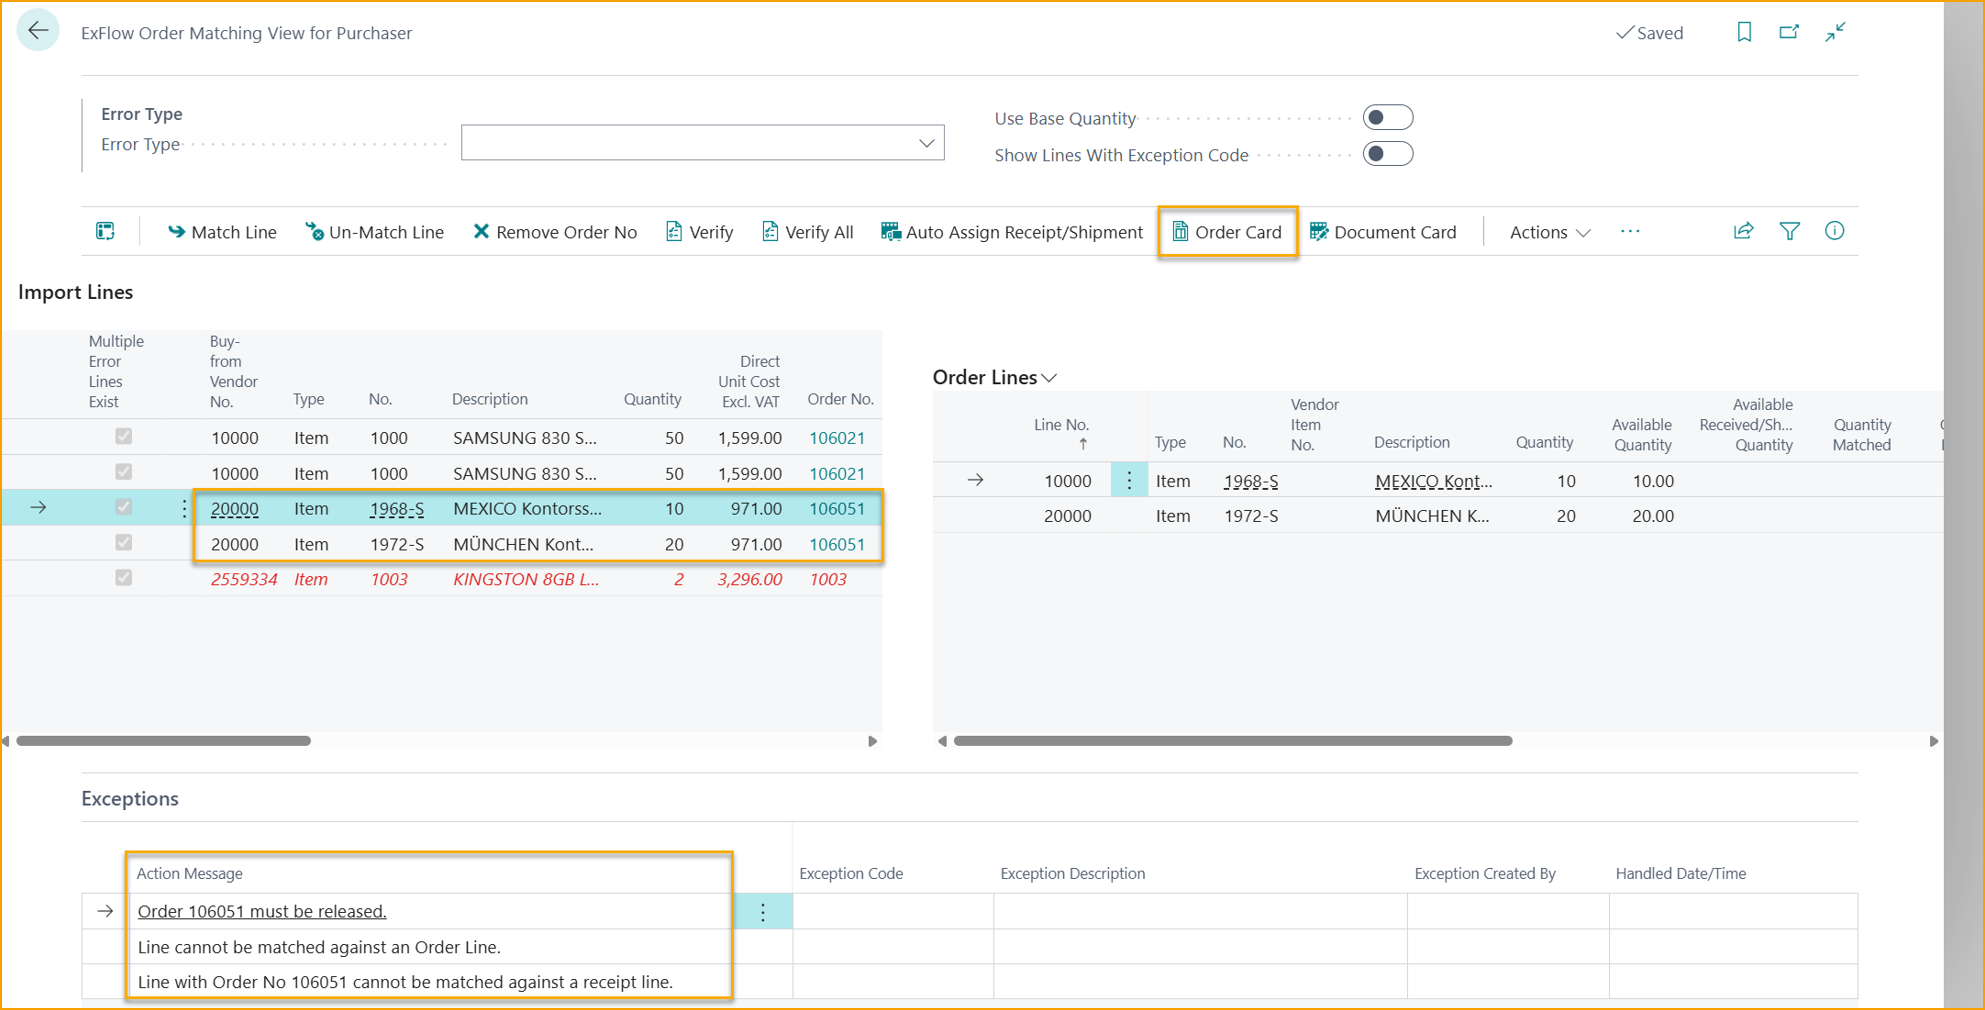This screenshot has width=1985, height=1010.
Task: Click the bookmark icon in header
Action: [x=1744, y=32]
